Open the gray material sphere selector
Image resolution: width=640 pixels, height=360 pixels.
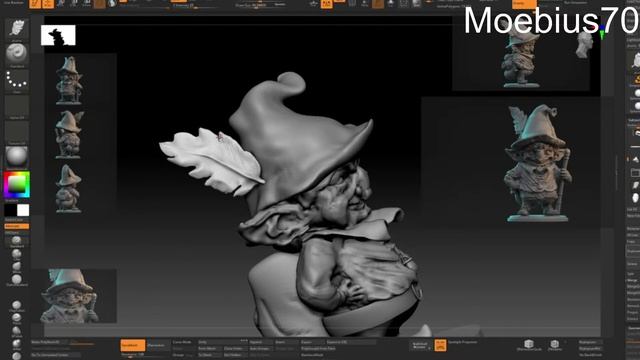[17, 156]
